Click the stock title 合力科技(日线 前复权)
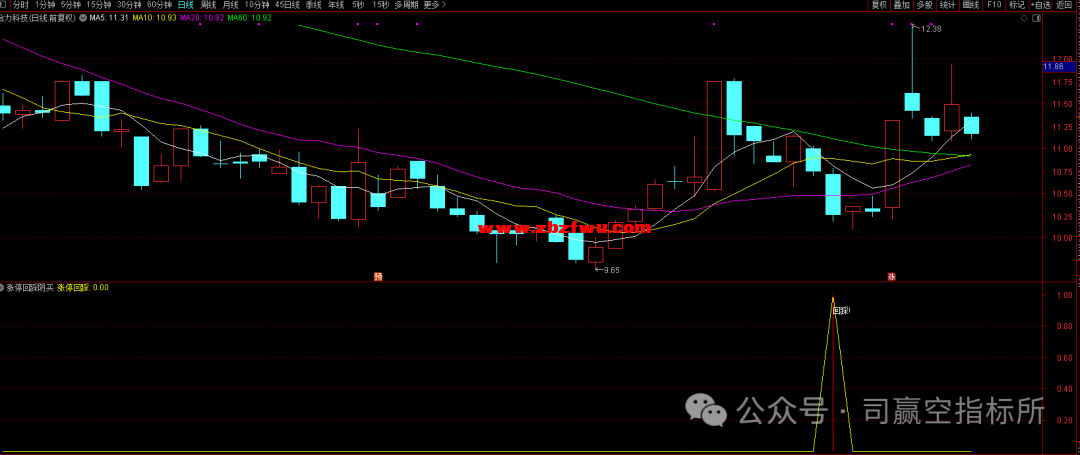 click(x=40, y=18)
